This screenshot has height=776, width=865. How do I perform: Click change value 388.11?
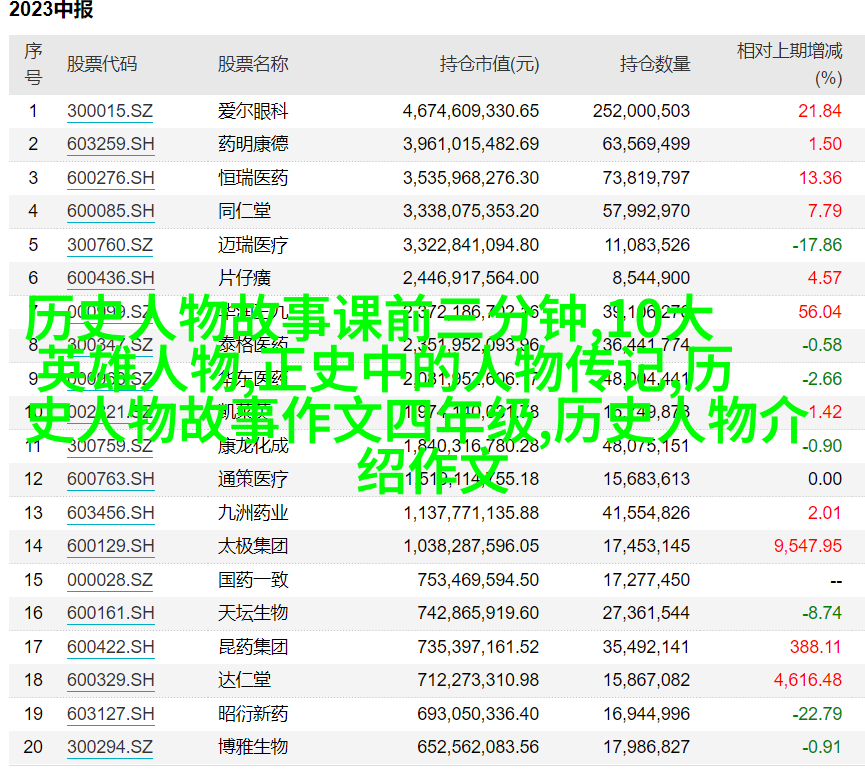click(x=815, y=647)
